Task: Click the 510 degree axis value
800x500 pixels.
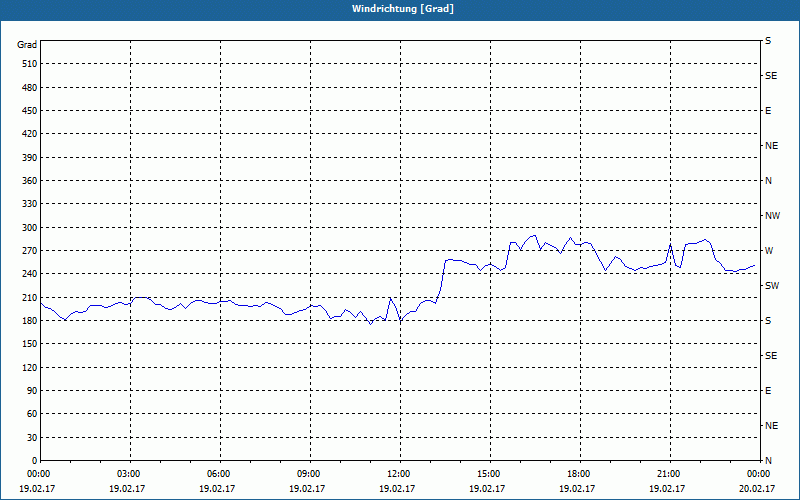Action: (30, 64)
